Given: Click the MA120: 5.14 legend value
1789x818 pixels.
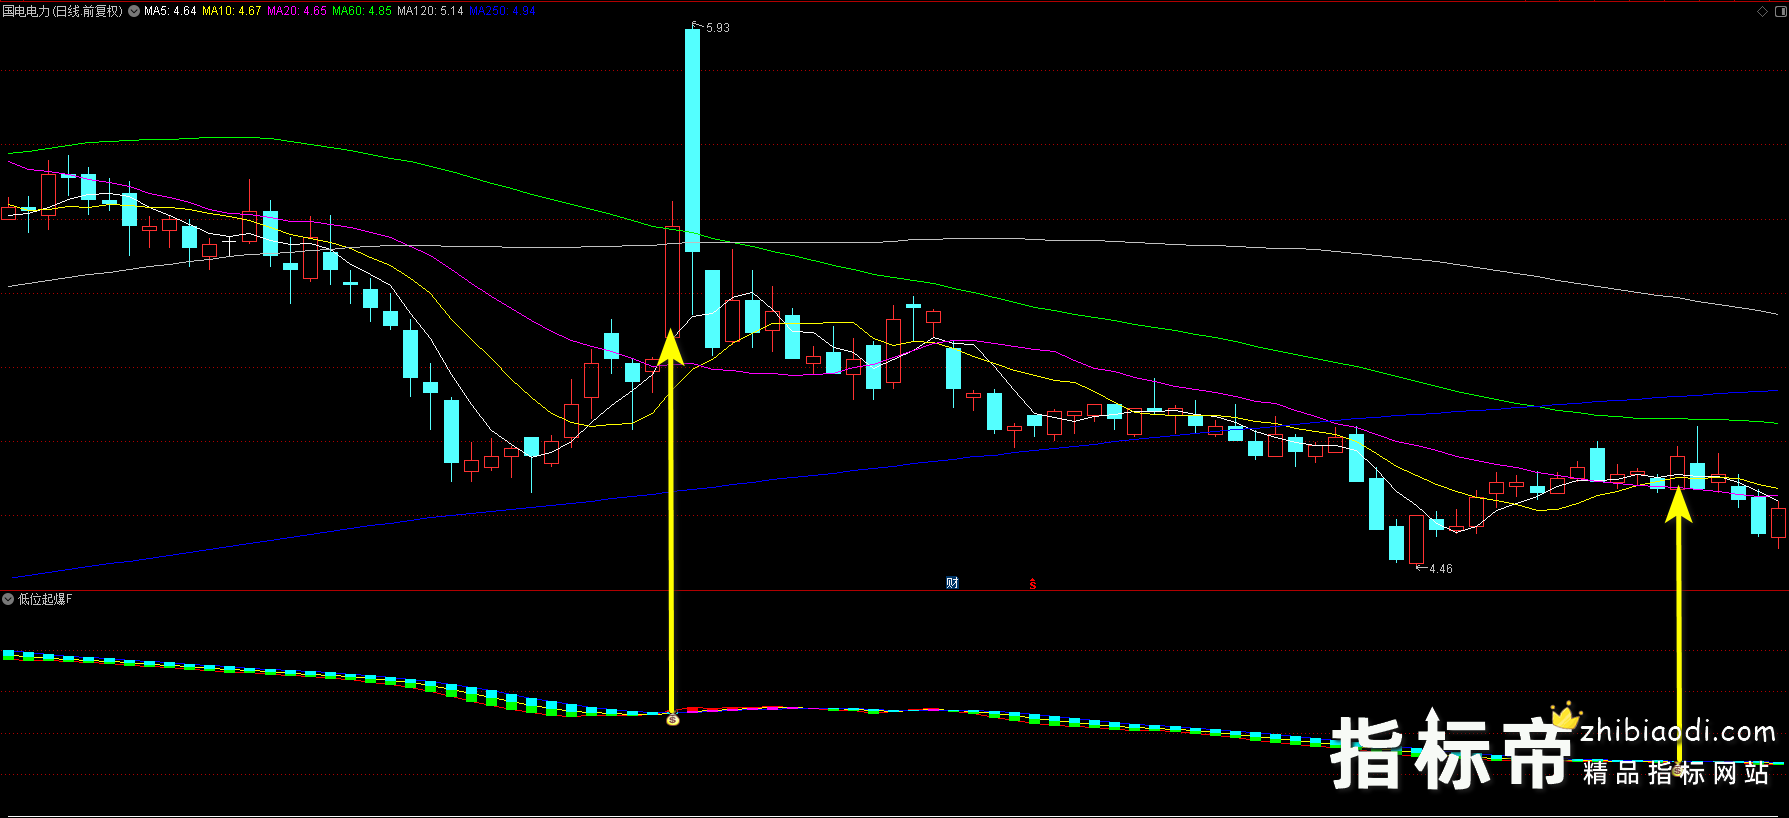Looking at the screenshot, I should (x=430, y=11).
